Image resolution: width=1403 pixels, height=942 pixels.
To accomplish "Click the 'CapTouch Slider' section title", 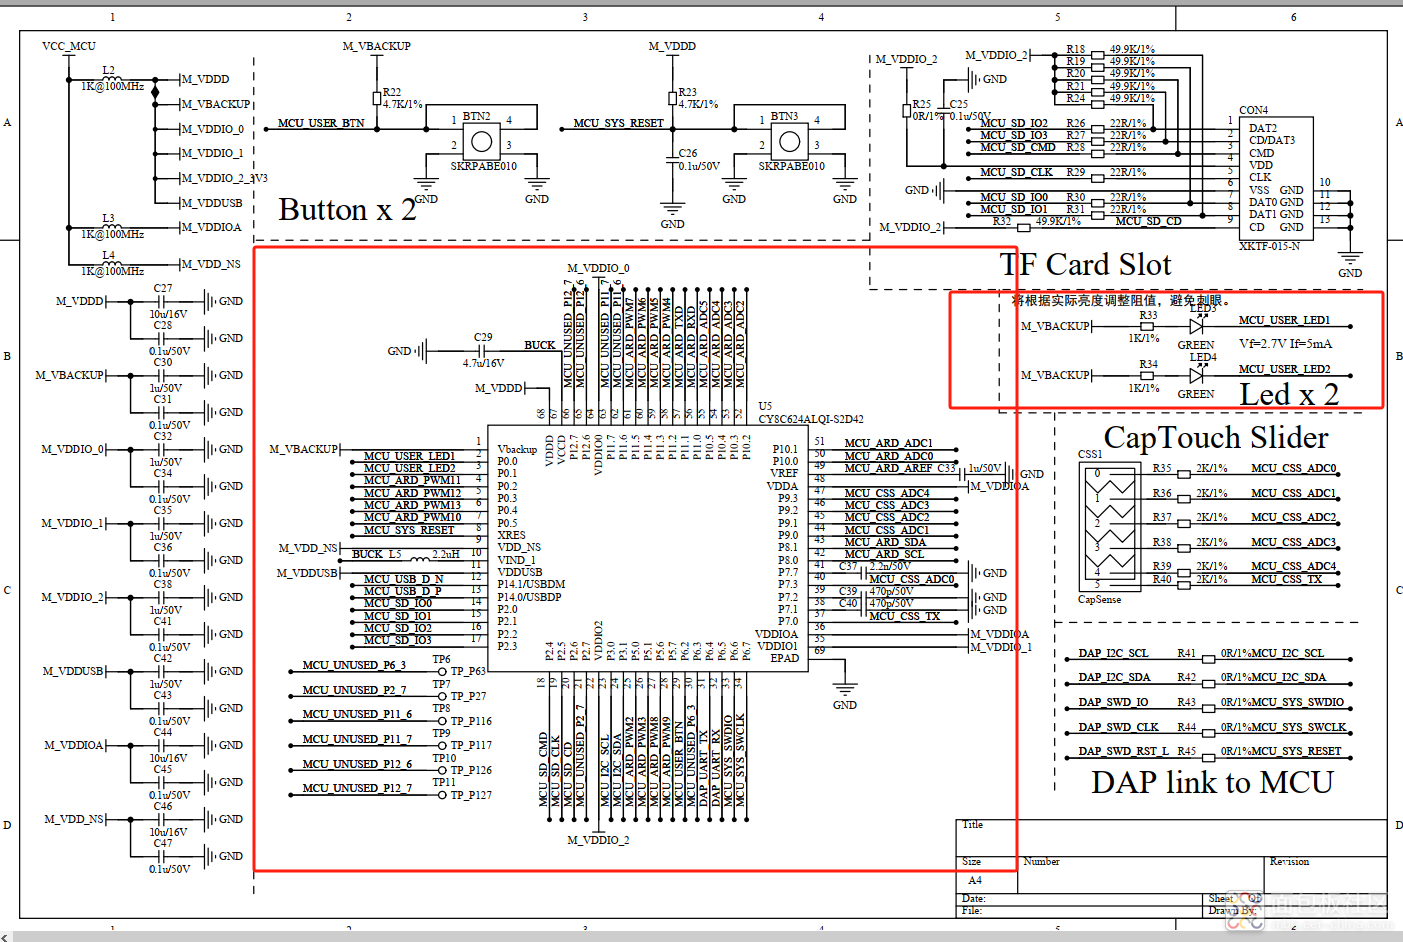I will [1216, 437].
